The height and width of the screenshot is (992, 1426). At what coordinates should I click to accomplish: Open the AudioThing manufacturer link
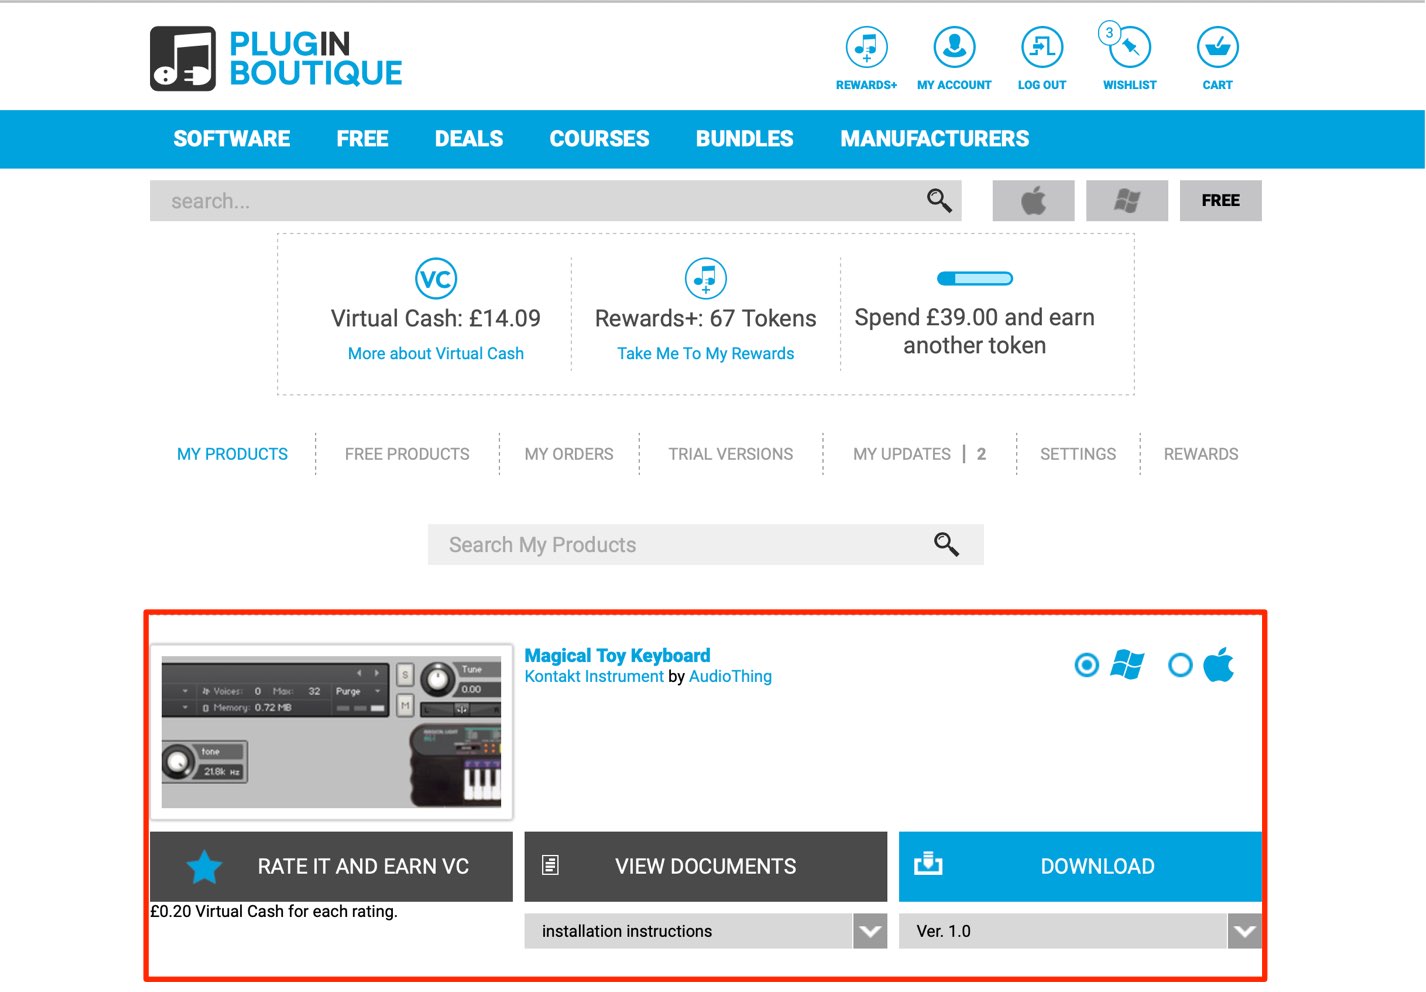[x=730, y=677]
